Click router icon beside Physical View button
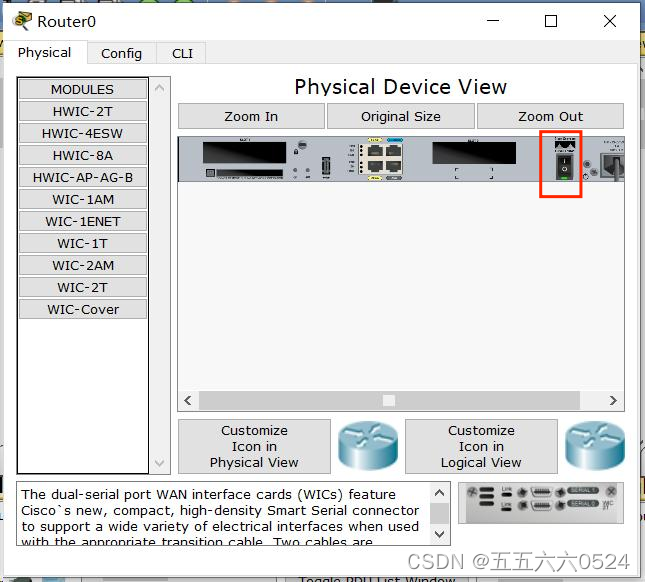645x582 pixels. [368, 446]
